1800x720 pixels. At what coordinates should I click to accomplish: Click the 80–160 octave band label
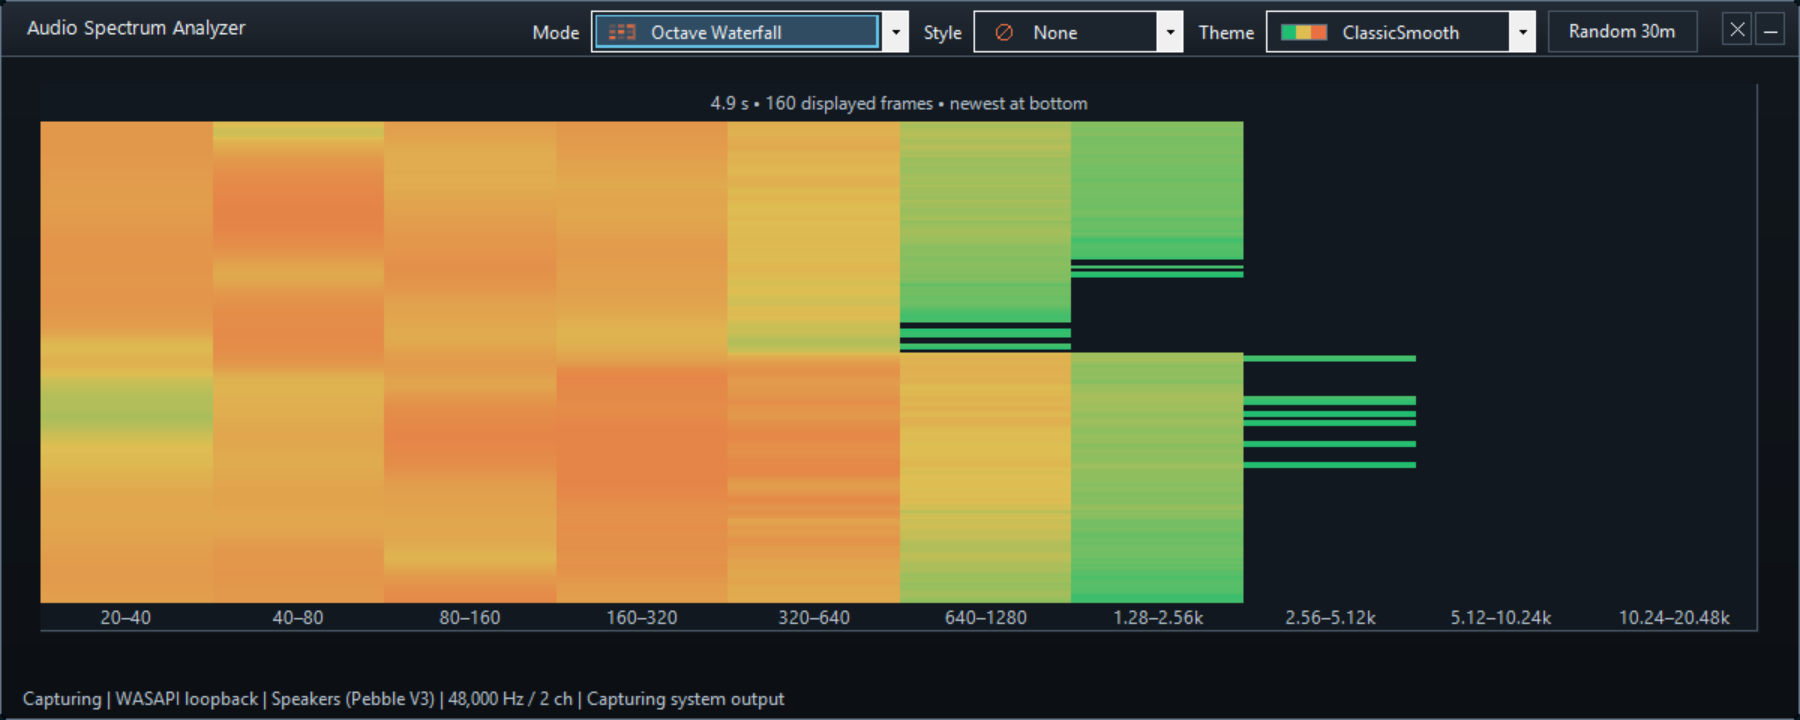point(470,618)
